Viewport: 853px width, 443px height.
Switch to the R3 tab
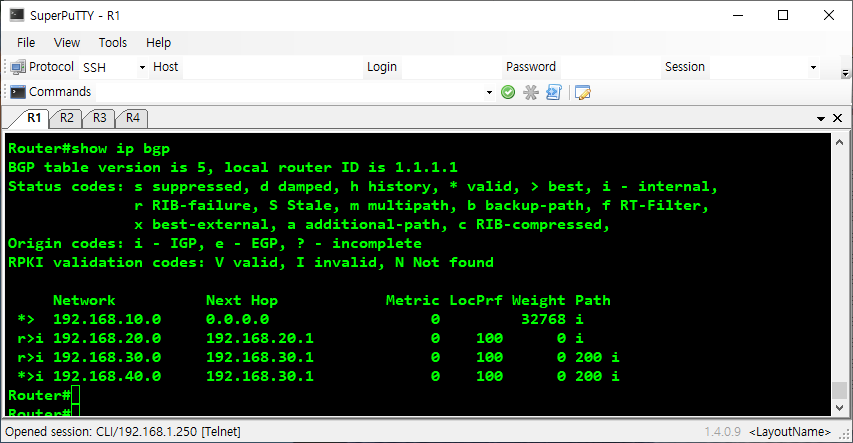[100, 118]
